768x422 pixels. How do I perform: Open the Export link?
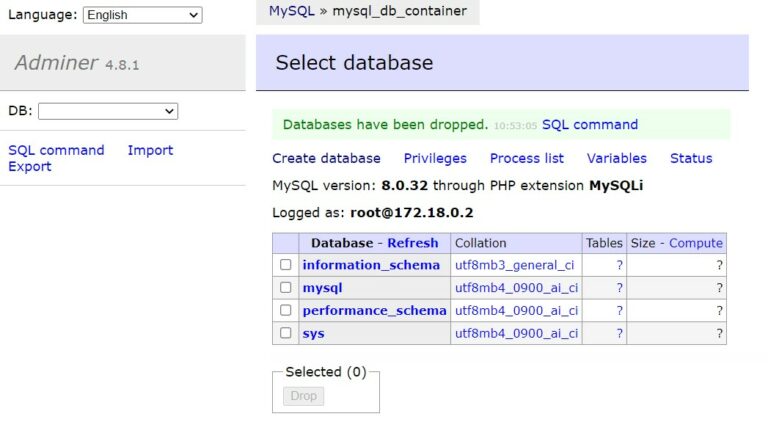30,166
